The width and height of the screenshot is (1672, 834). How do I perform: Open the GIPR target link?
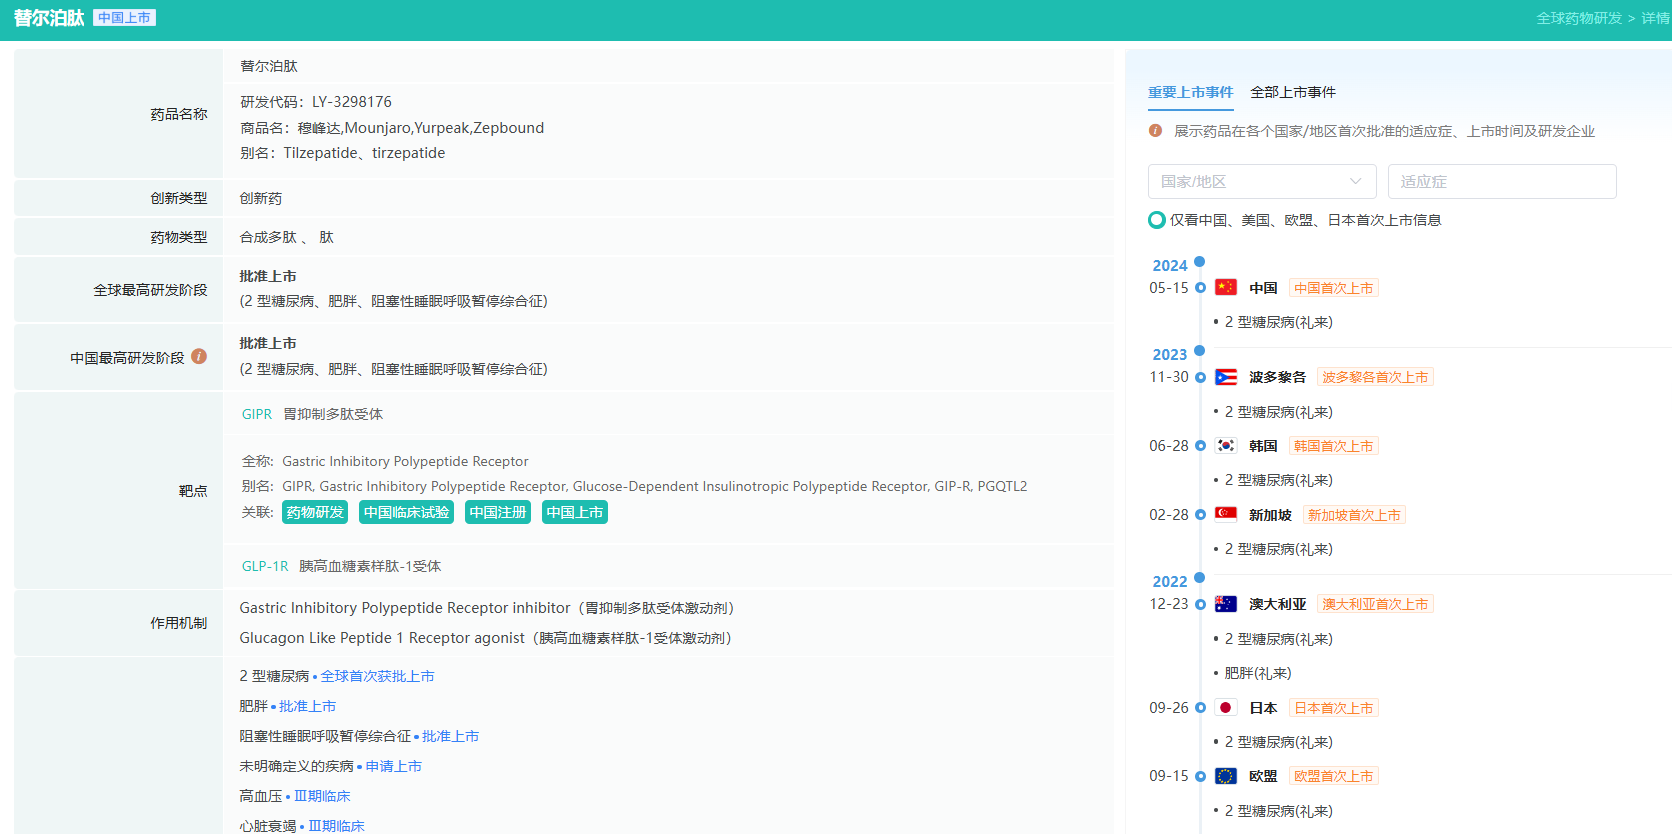[x=257, y=414]
